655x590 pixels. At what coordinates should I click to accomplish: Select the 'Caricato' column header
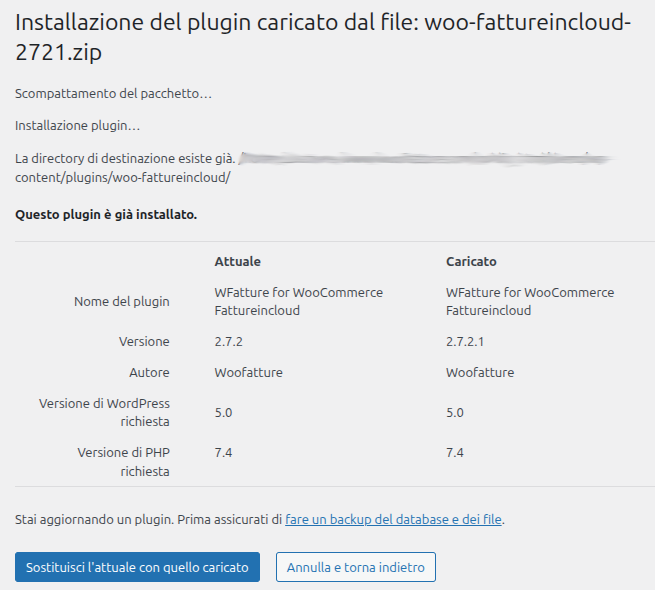click(x=471, y=262)
